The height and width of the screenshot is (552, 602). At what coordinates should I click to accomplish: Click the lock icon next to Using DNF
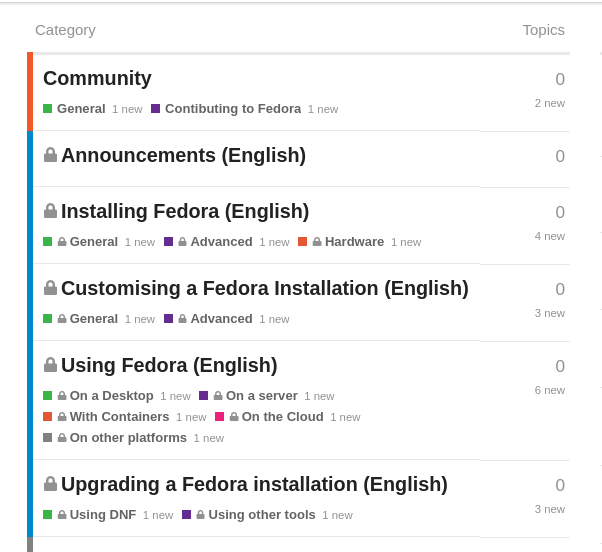click(x=62, y=514)
